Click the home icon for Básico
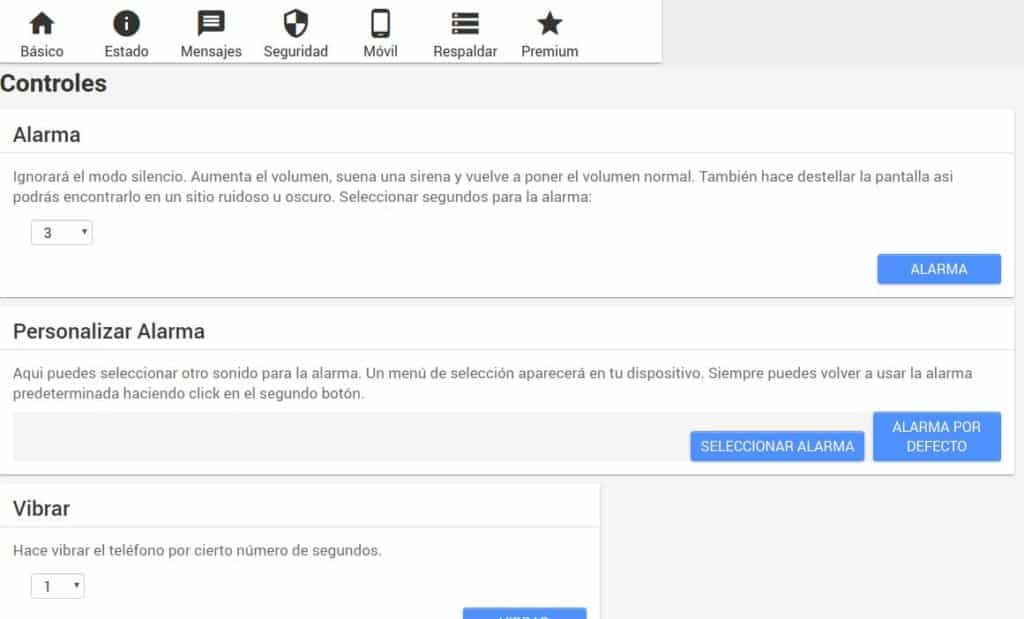 coord(42,23)
